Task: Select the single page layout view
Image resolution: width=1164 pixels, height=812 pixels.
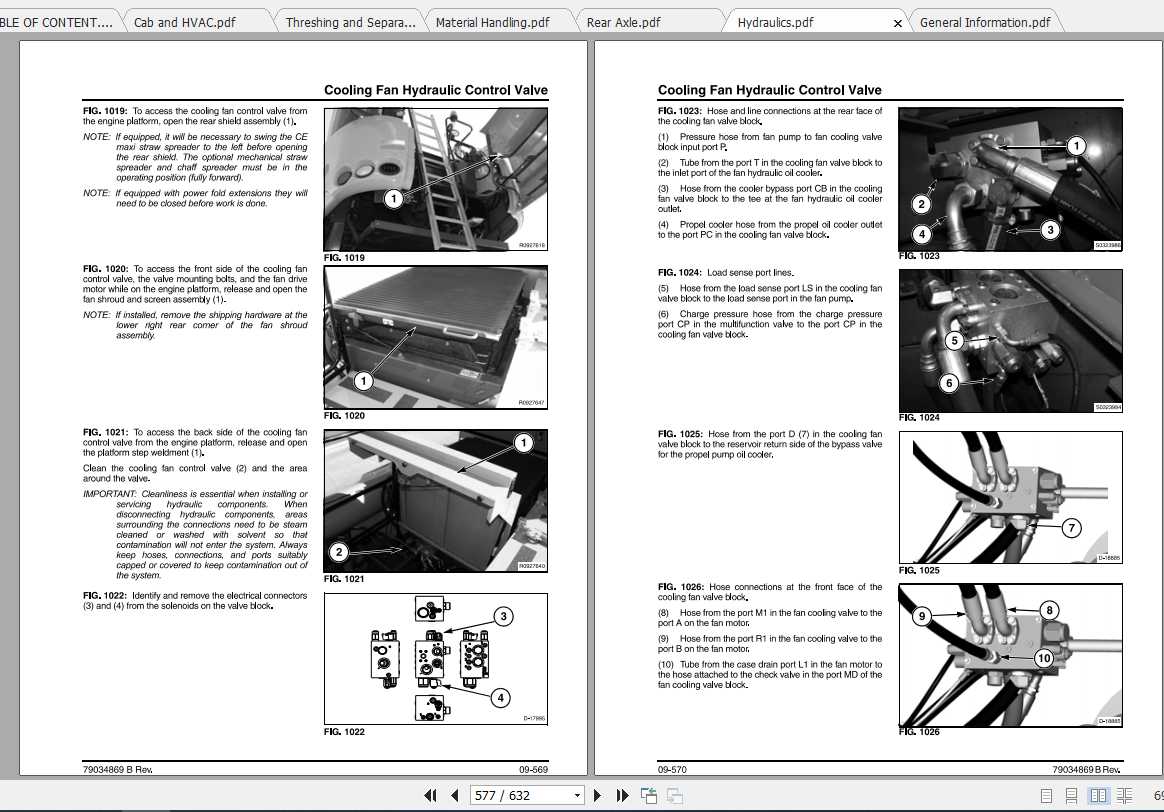Action: [x=1046, y=795]
